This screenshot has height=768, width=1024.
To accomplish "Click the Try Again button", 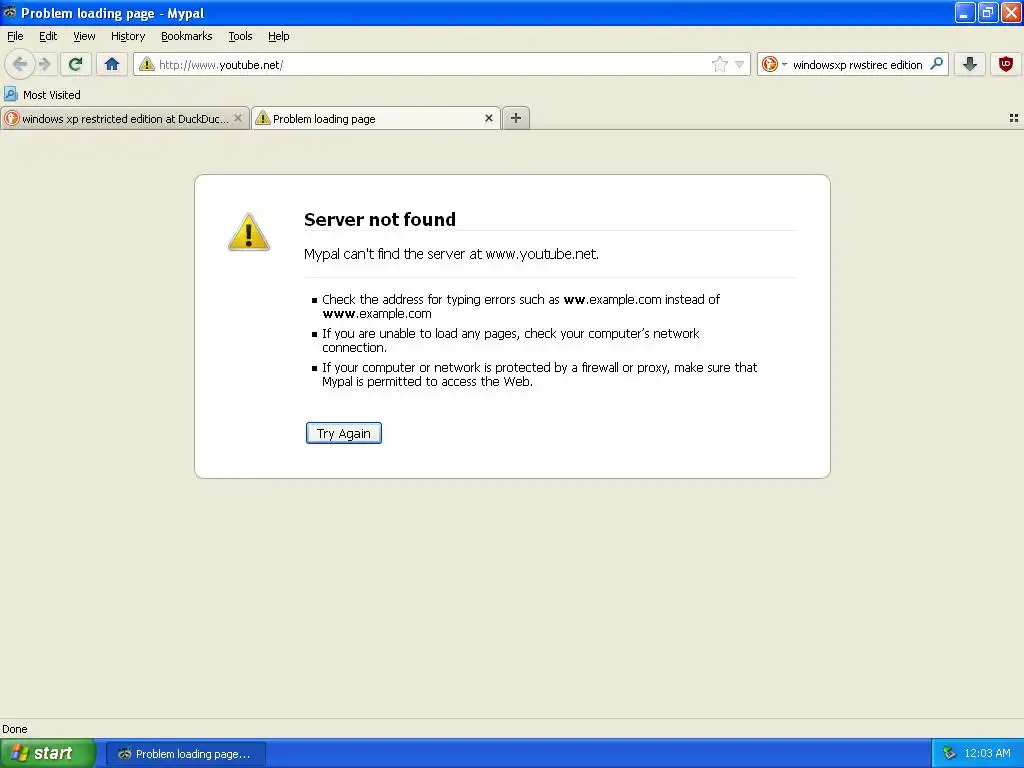I will point(344,433).
